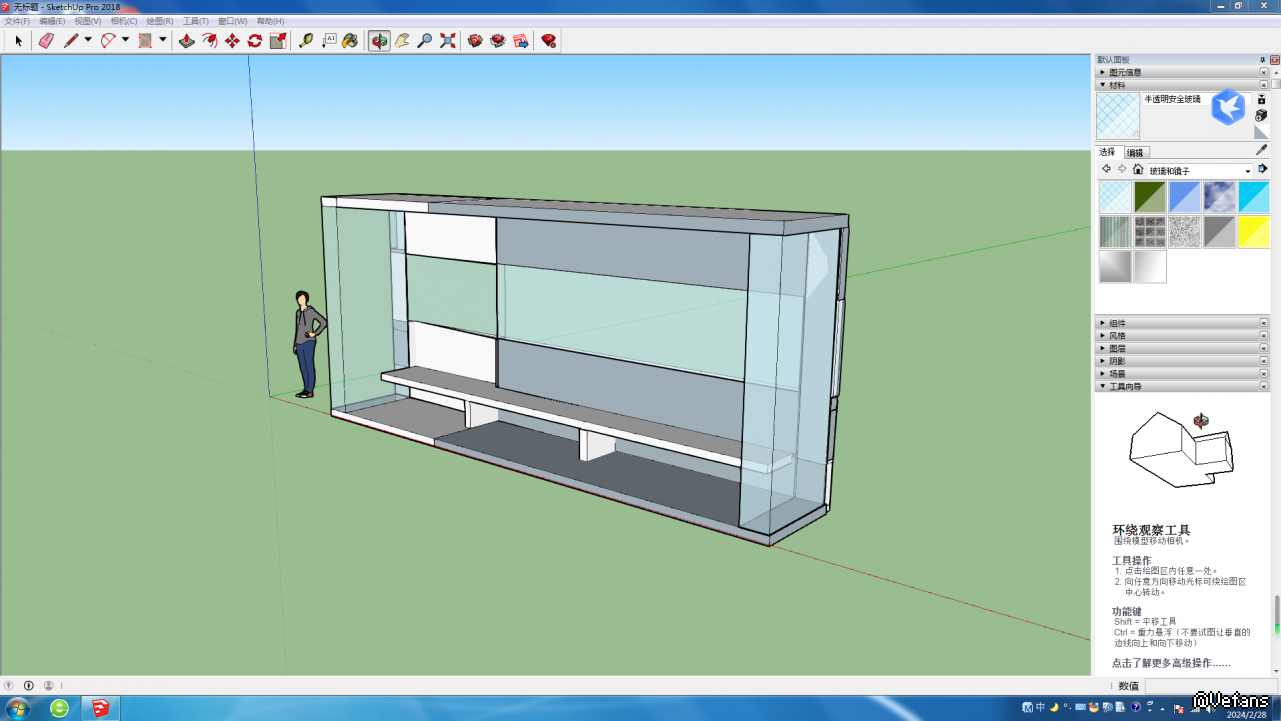
Task: Switch to the 编辑 tab in materials
Action: tap(1135, 153)
